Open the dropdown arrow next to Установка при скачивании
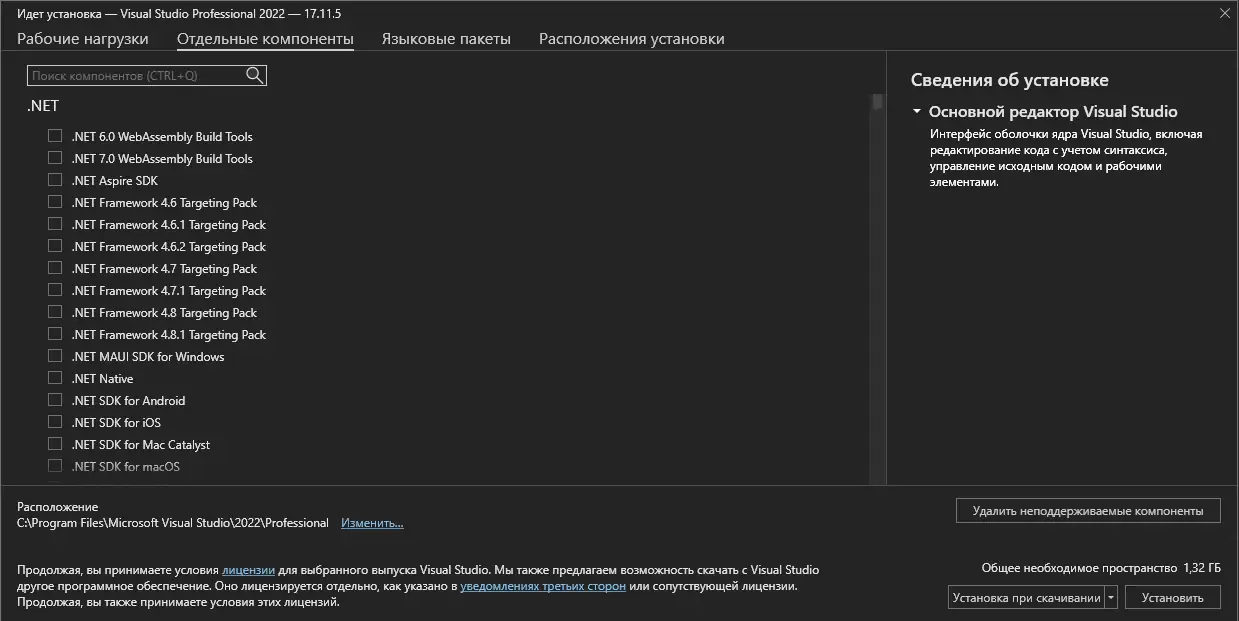Image resolution: width=1239 pixels, height=621 pixels. click(x=1111, y=598)
